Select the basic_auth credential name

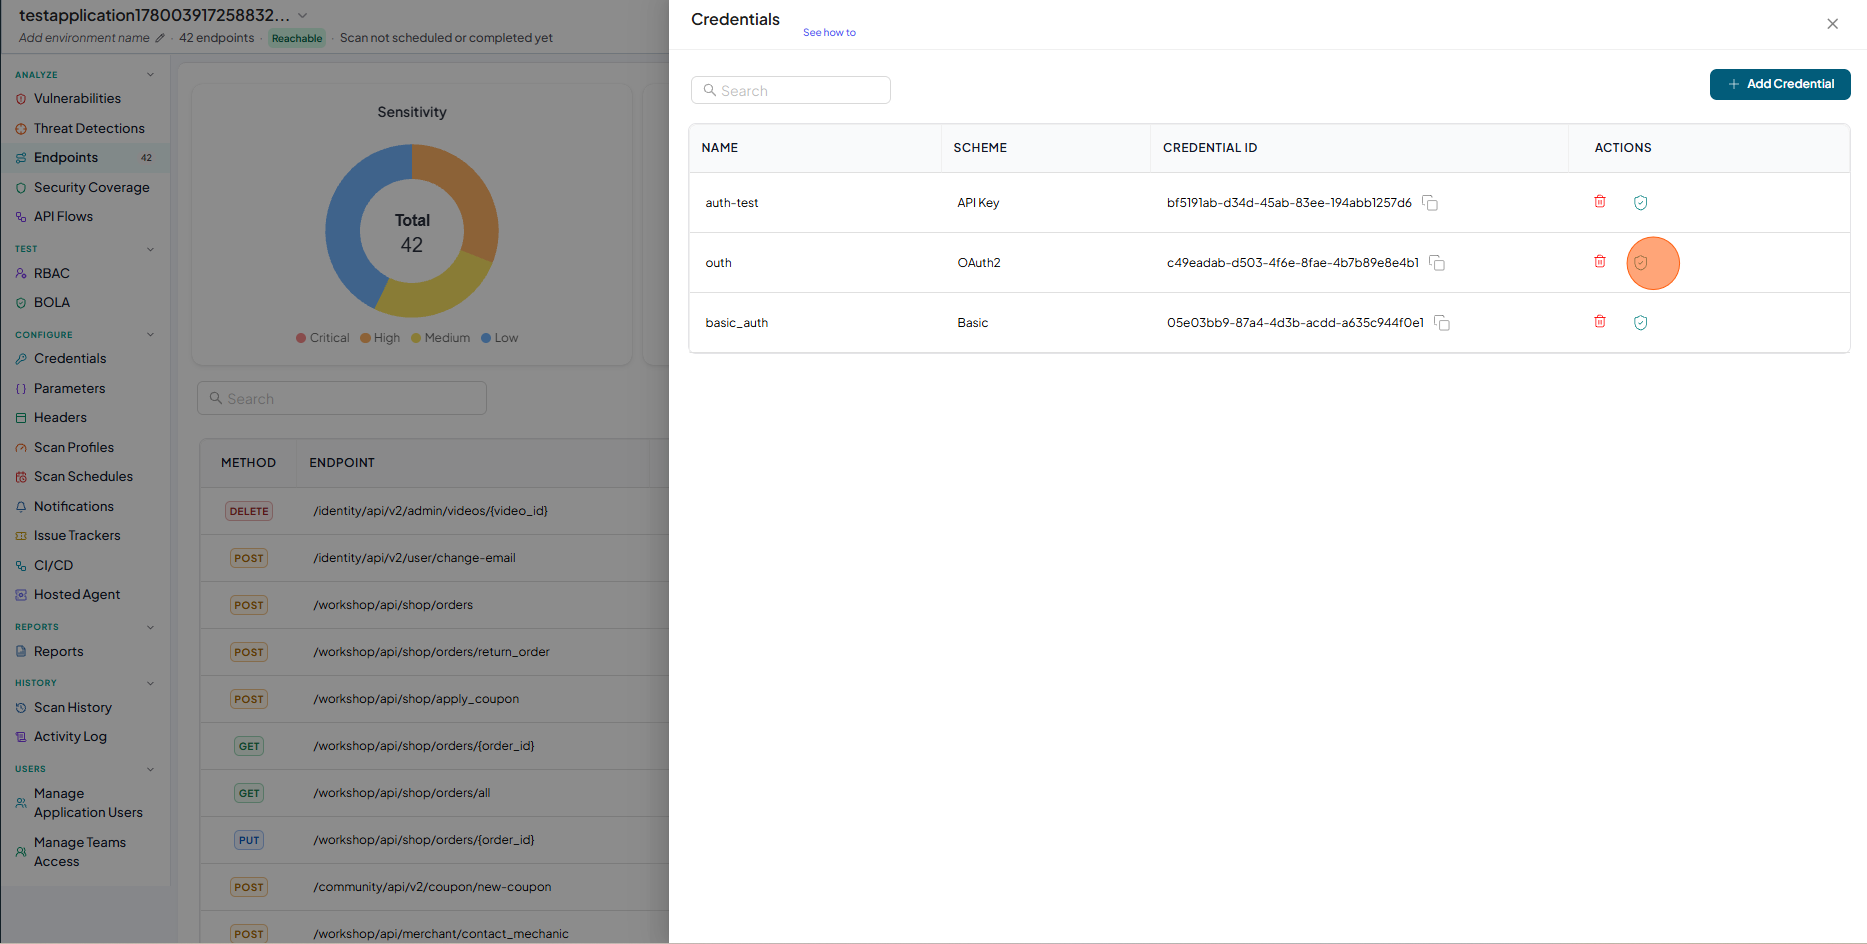point(737,323)
